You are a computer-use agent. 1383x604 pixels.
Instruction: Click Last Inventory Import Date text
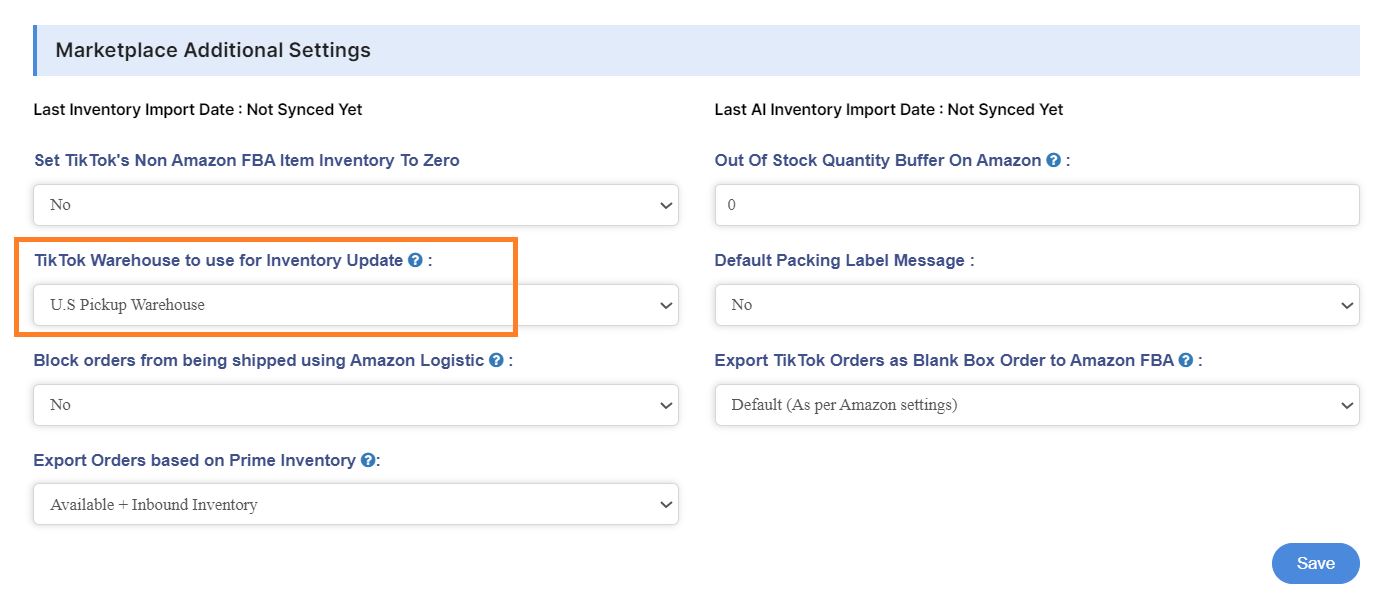pyautogui.click(x=198, y=110)
